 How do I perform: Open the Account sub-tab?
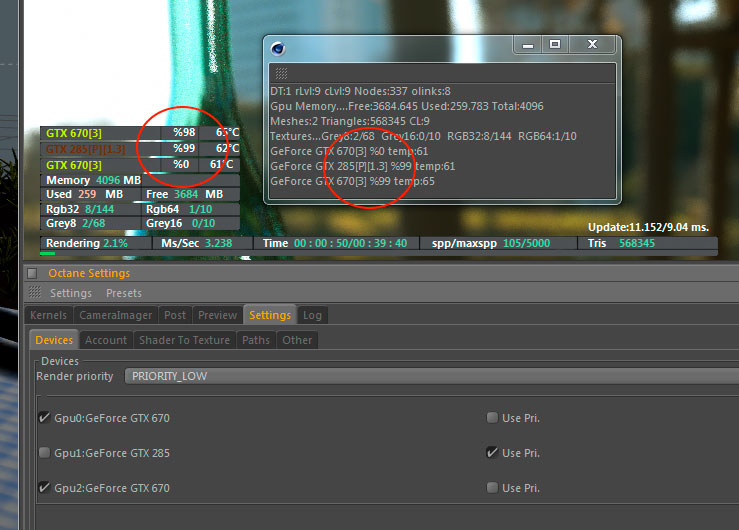pos(106,340)
